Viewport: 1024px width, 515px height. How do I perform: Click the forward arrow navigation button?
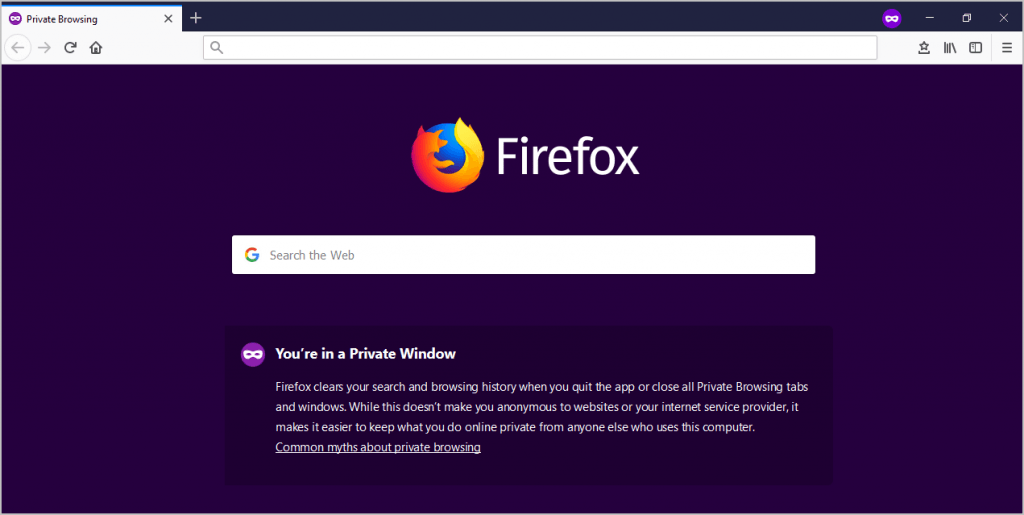[44, 48]
